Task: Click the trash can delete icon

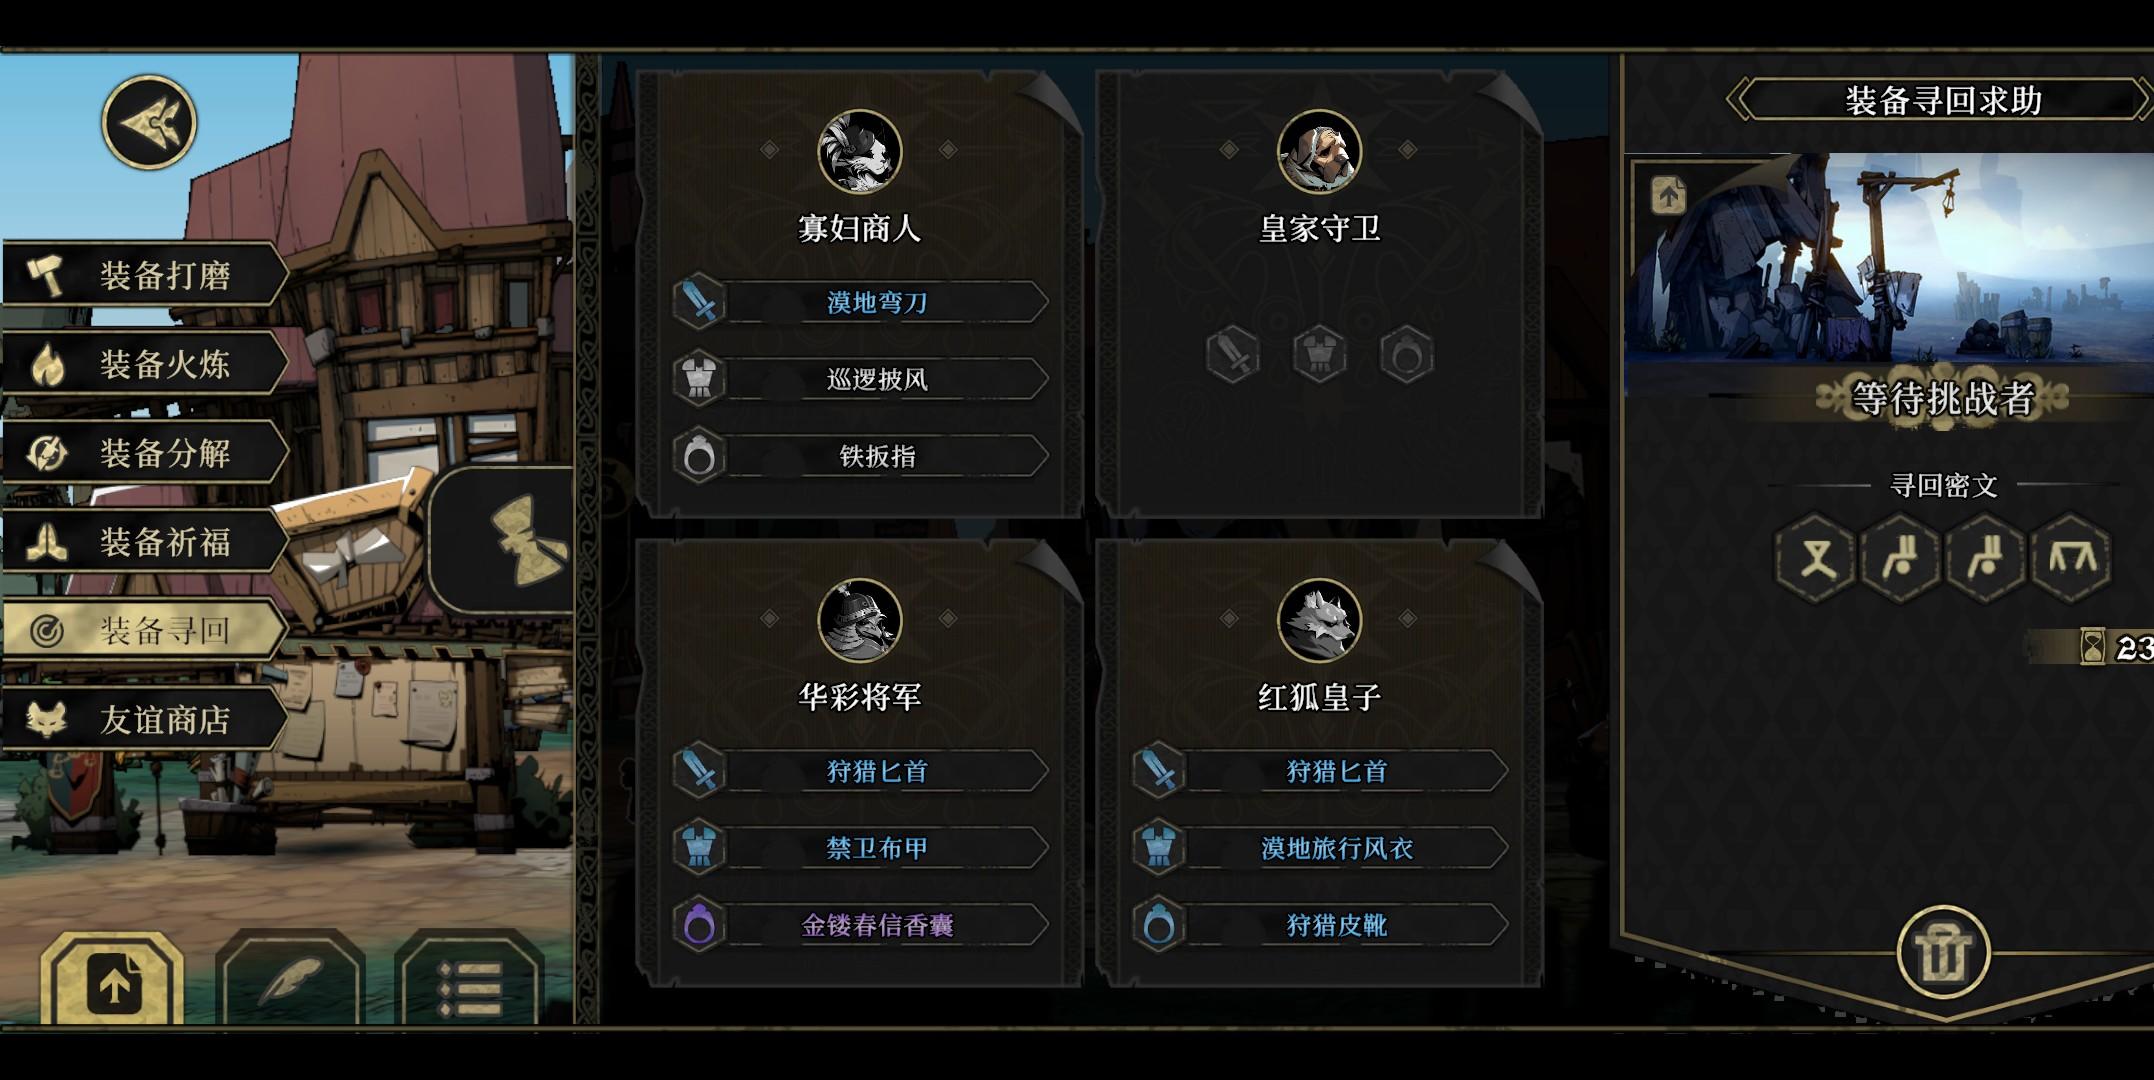Action: pyautogui.click(x=1943, y=953)
